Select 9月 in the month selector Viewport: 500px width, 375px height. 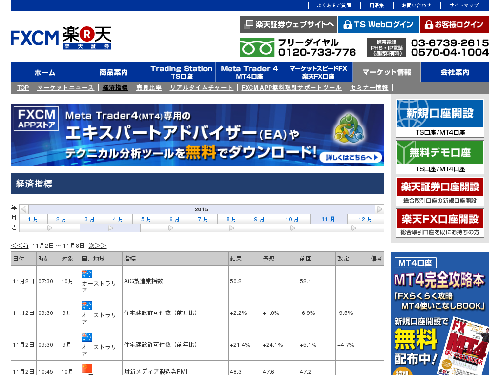(259, 219)
